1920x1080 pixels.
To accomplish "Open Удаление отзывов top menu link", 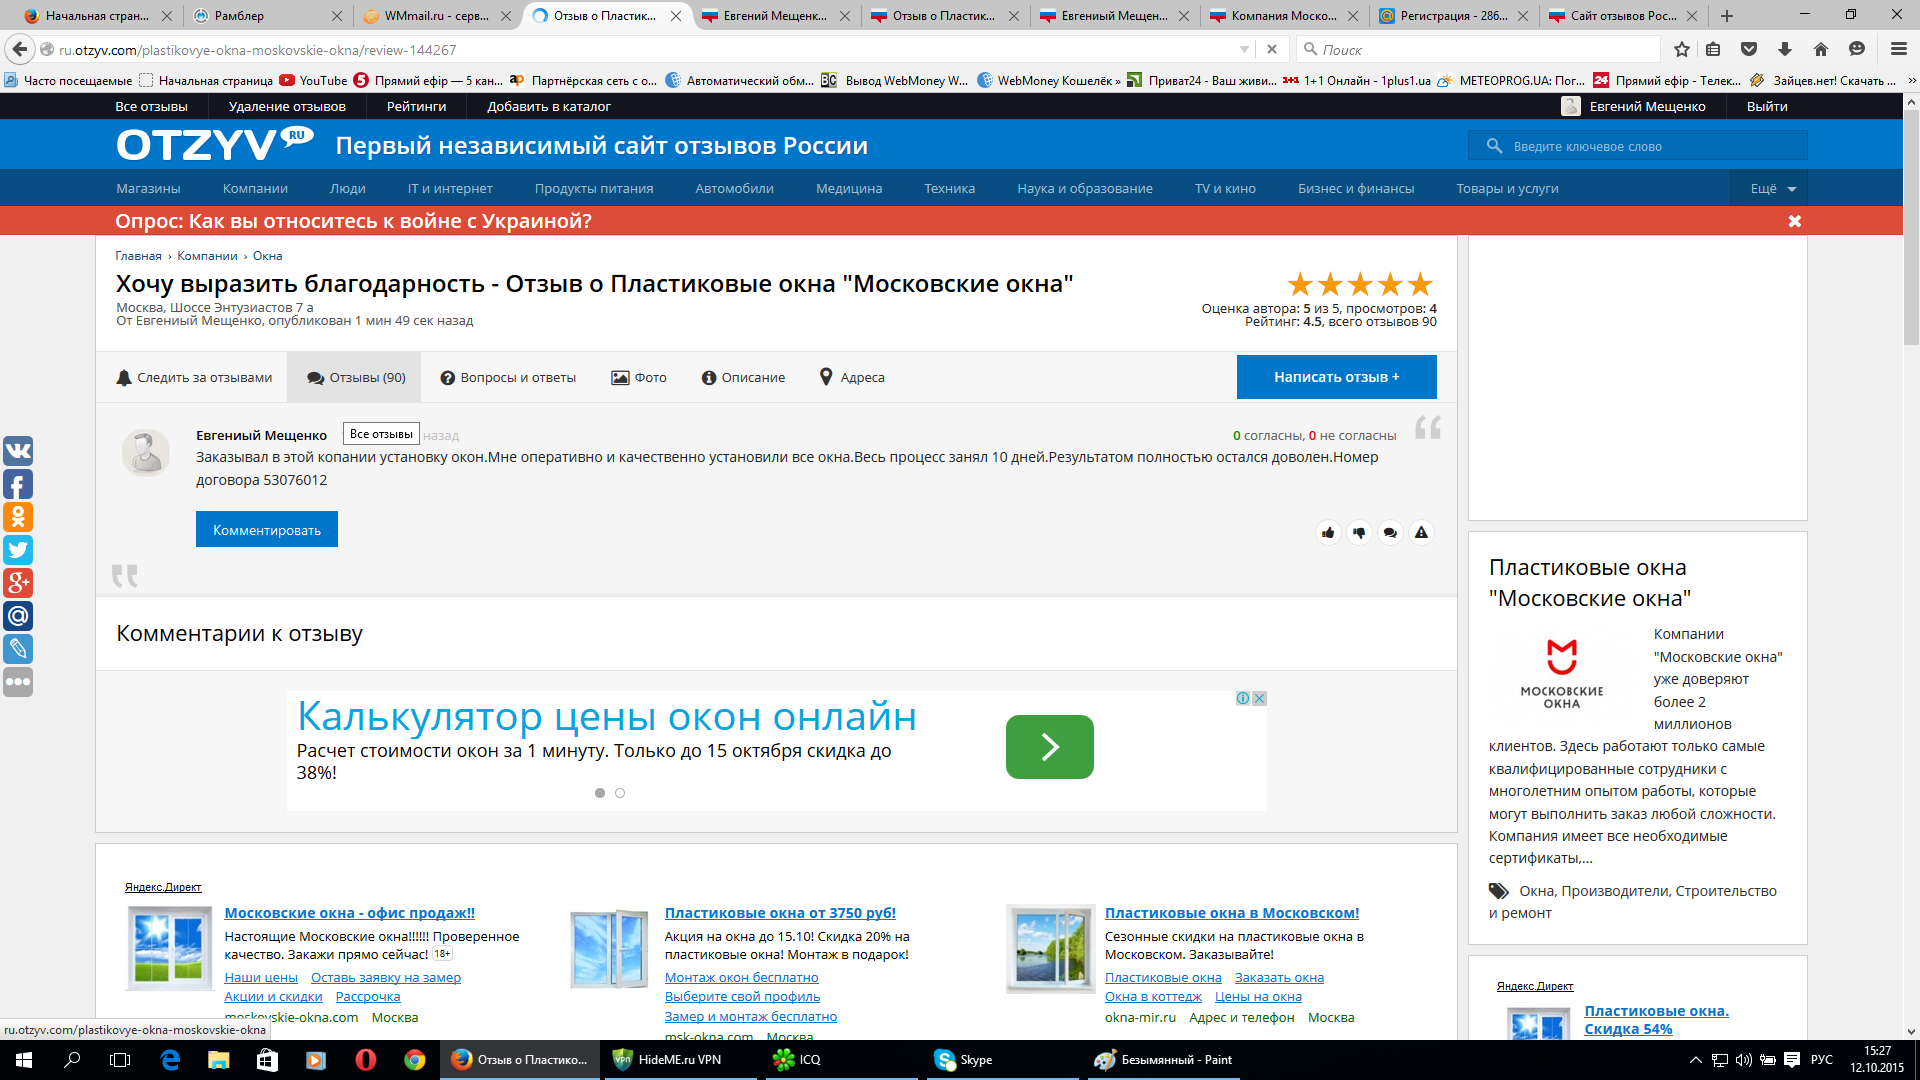I will click(x=287, y=107).
